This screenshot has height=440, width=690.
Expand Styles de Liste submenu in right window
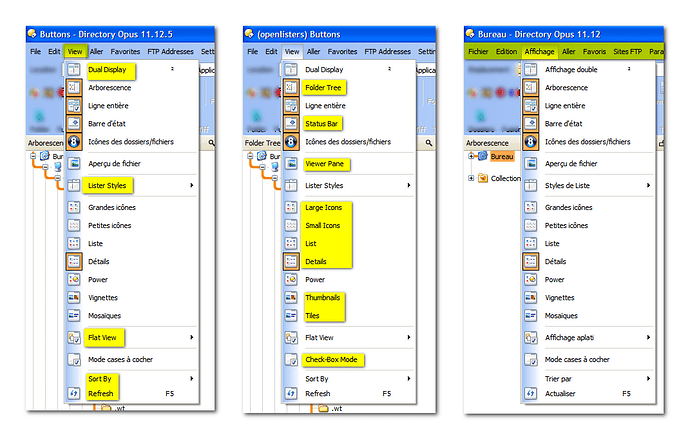tap(648, 185)
